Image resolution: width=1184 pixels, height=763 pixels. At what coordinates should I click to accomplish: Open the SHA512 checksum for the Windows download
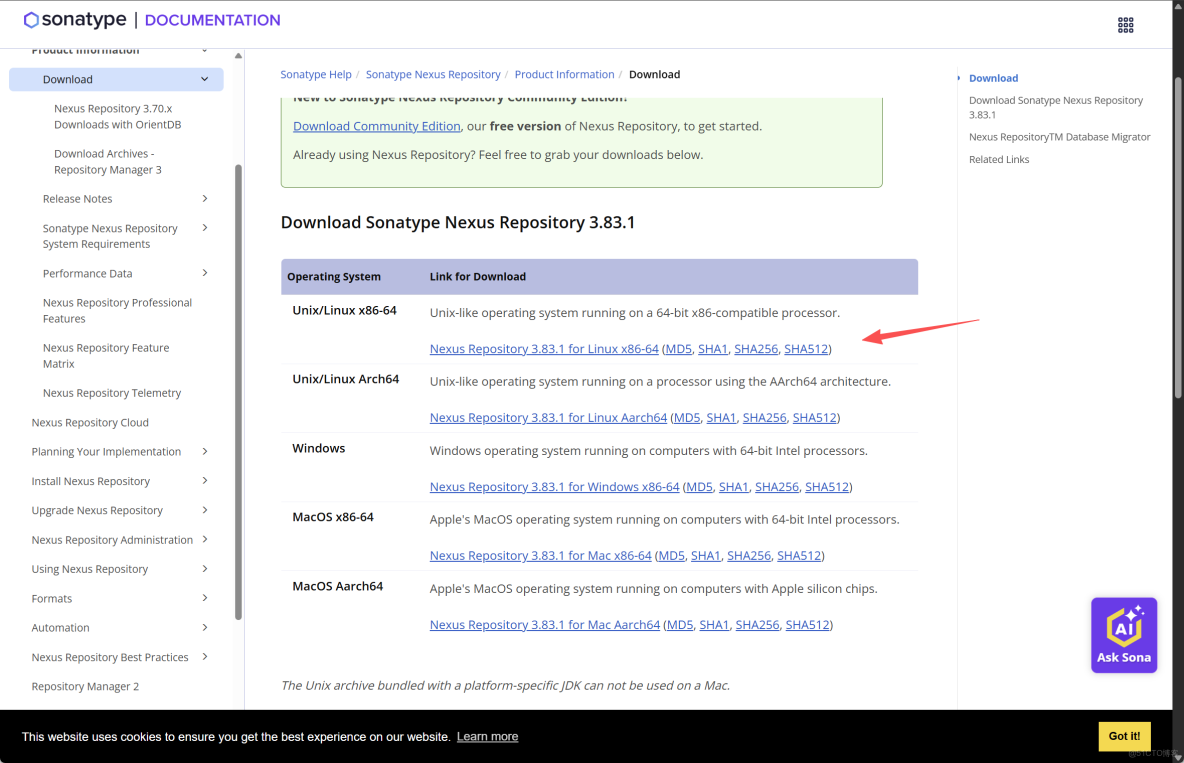pos(827,486)
